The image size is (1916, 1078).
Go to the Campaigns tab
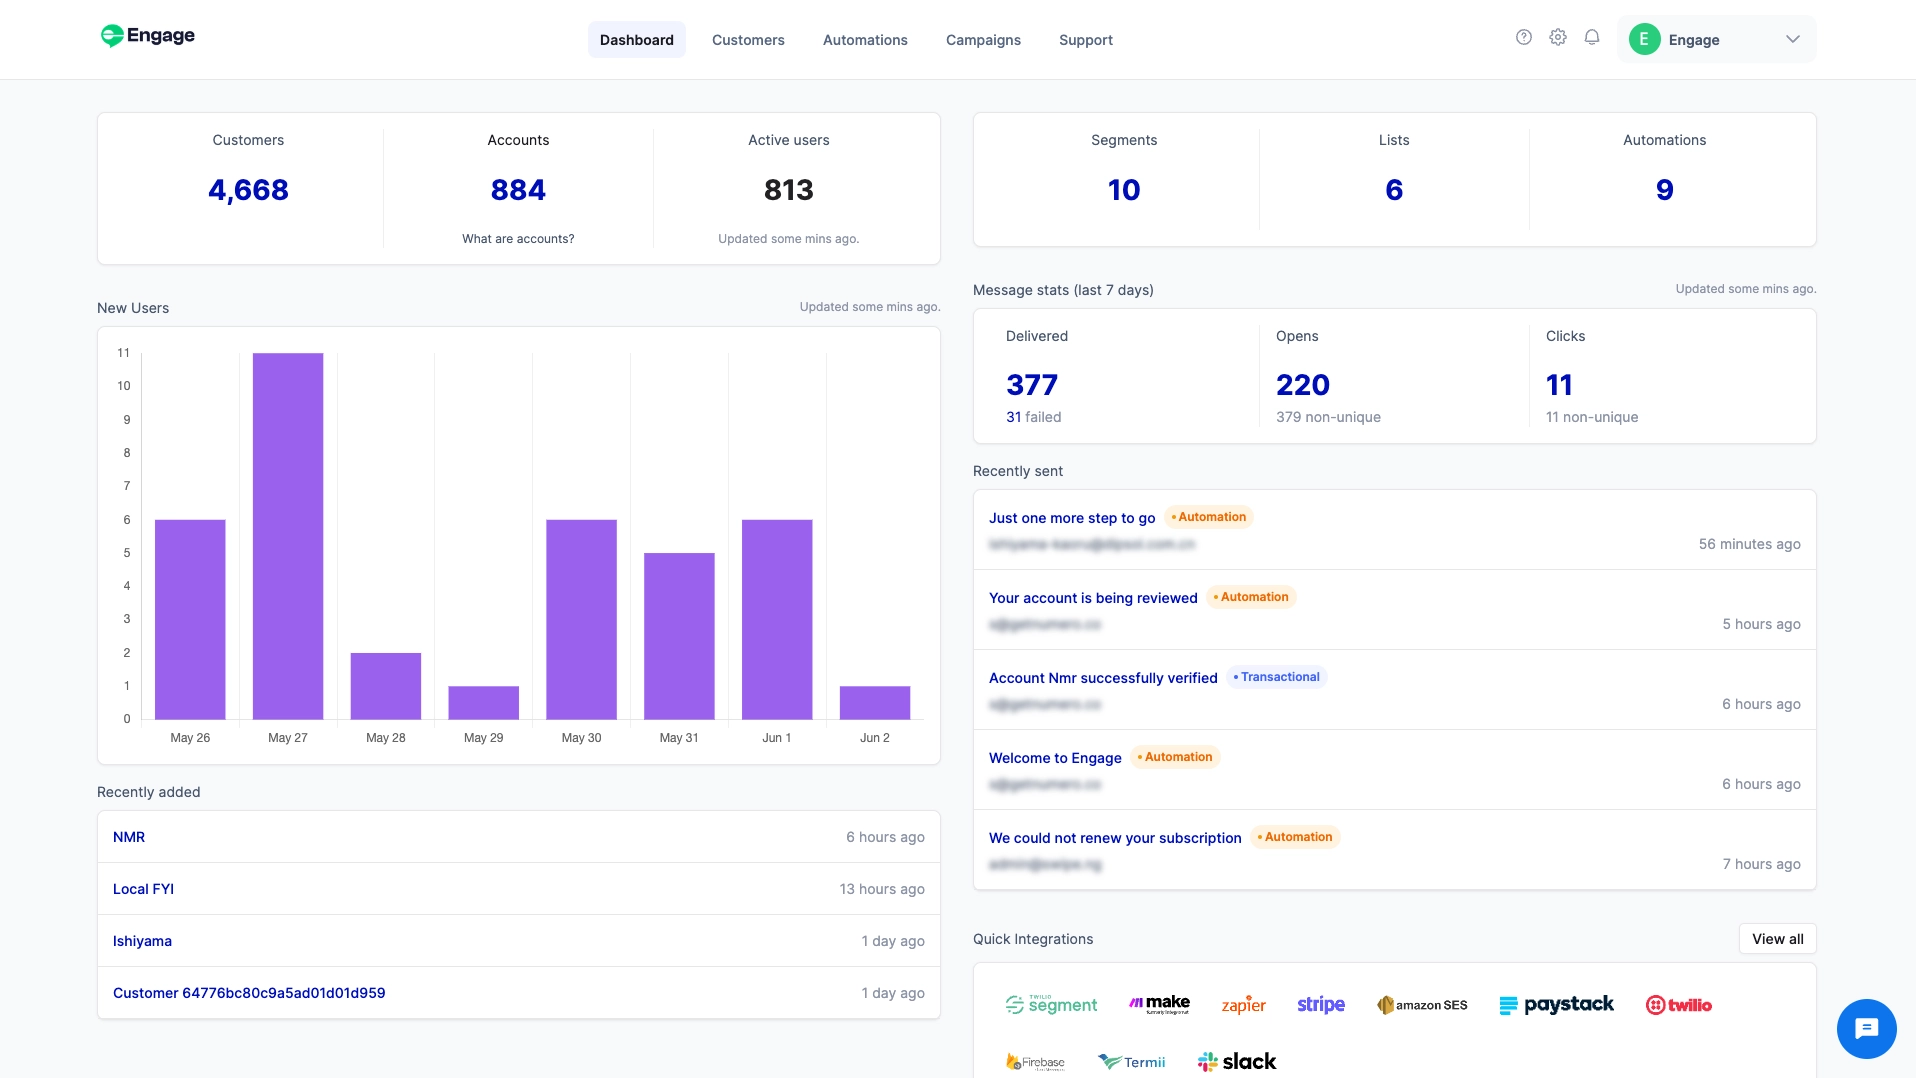point(982,40)
